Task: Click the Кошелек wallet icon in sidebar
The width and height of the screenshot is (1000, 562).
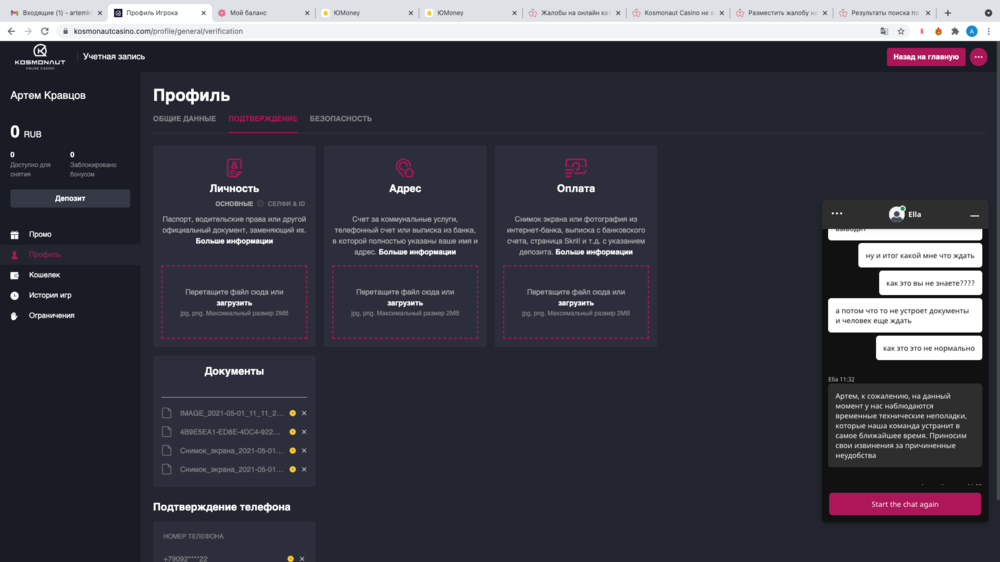Action: pyautogui.click(x=14, y=275)
